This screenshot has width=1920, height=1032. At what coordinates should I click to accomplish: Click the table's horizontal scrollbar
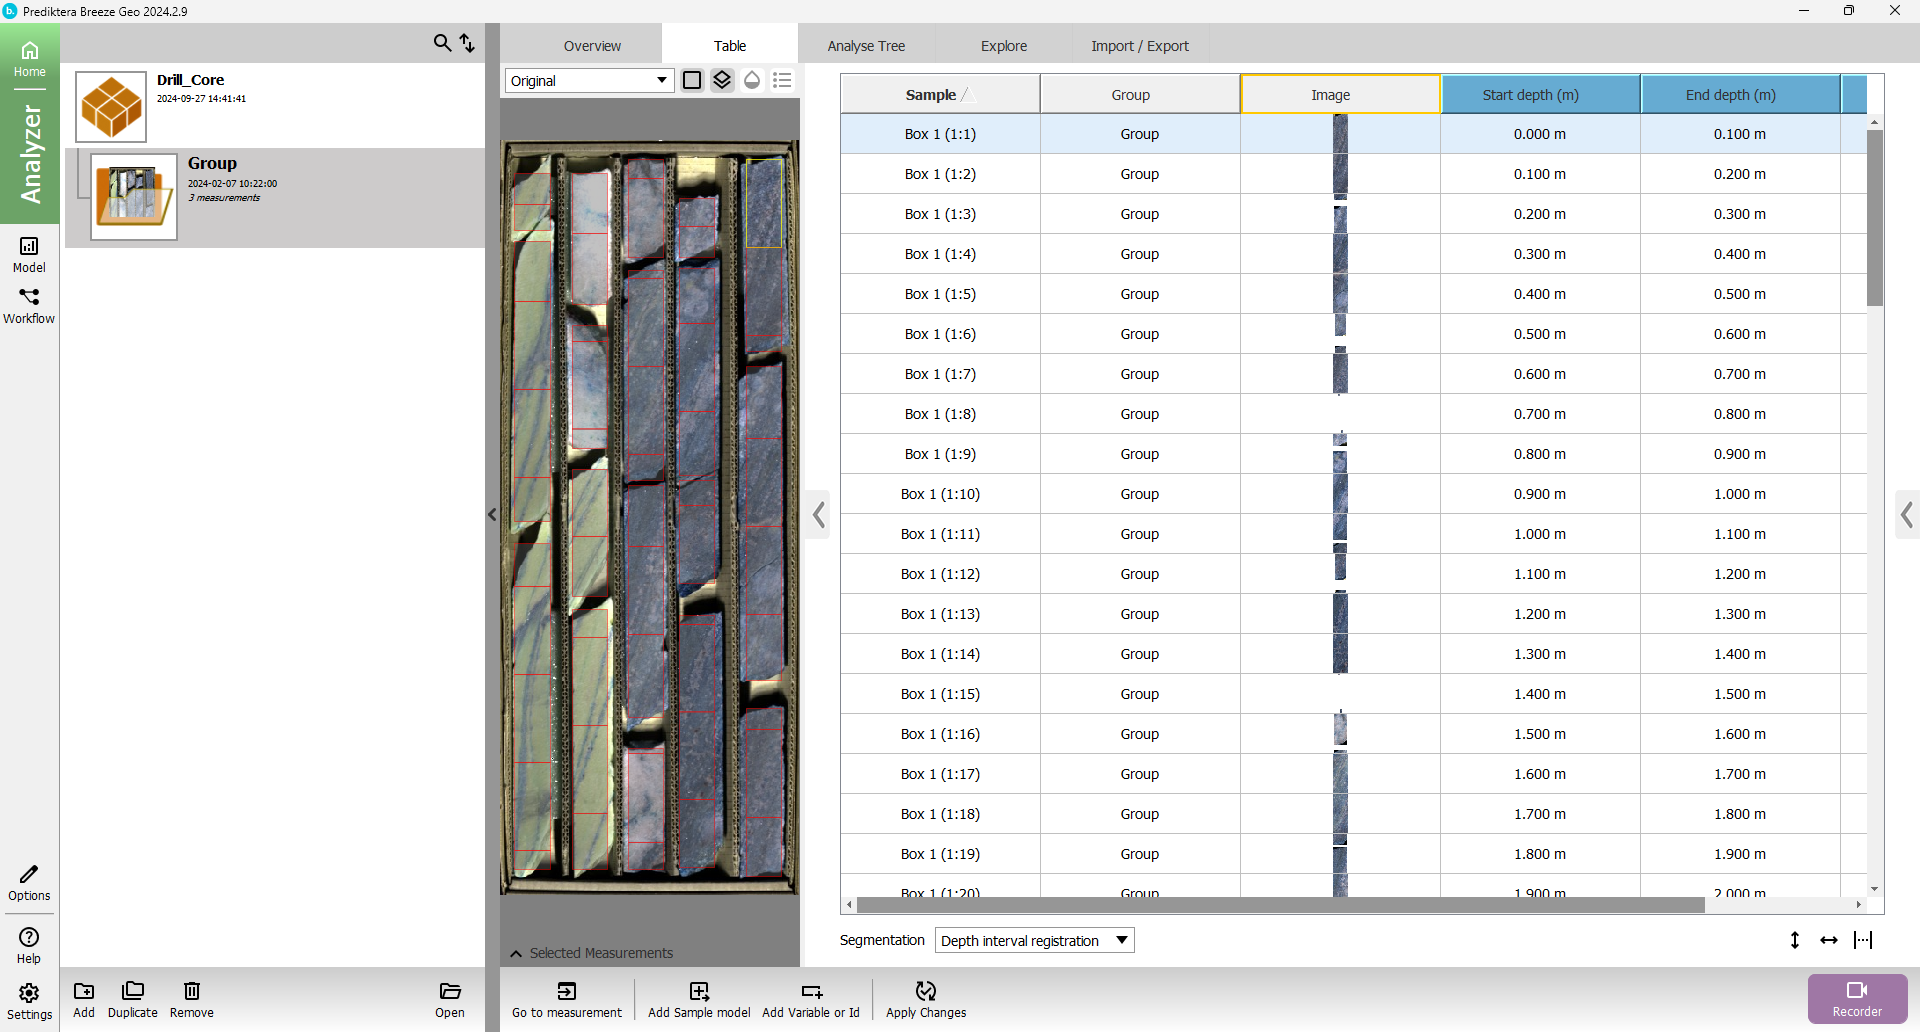pos(1280,905)
